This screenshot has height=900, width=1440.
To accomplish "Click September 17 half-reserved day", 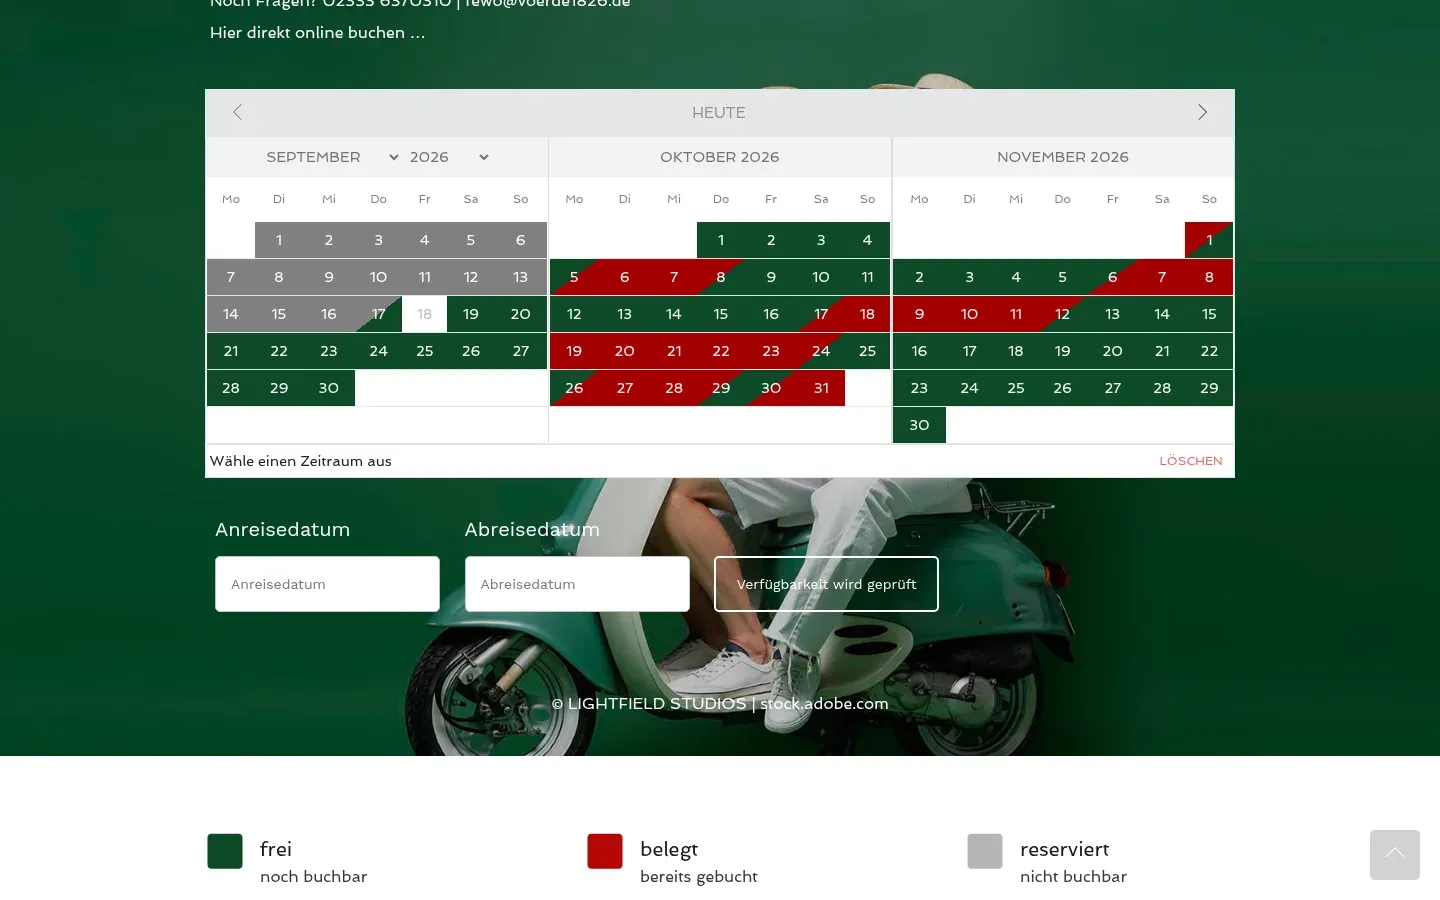I will pos(378,314).
